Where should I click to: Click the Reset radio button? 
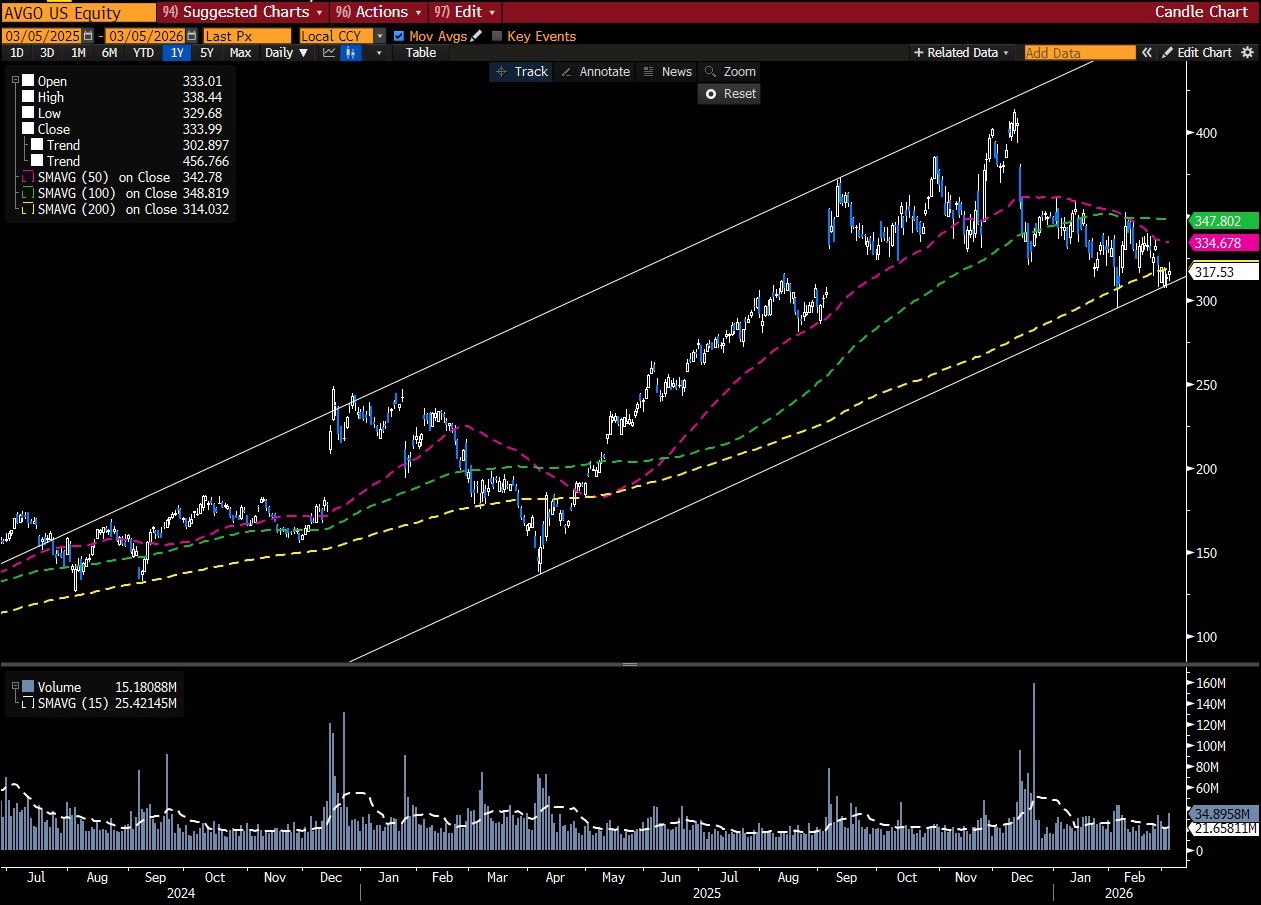tap(729, 94)
